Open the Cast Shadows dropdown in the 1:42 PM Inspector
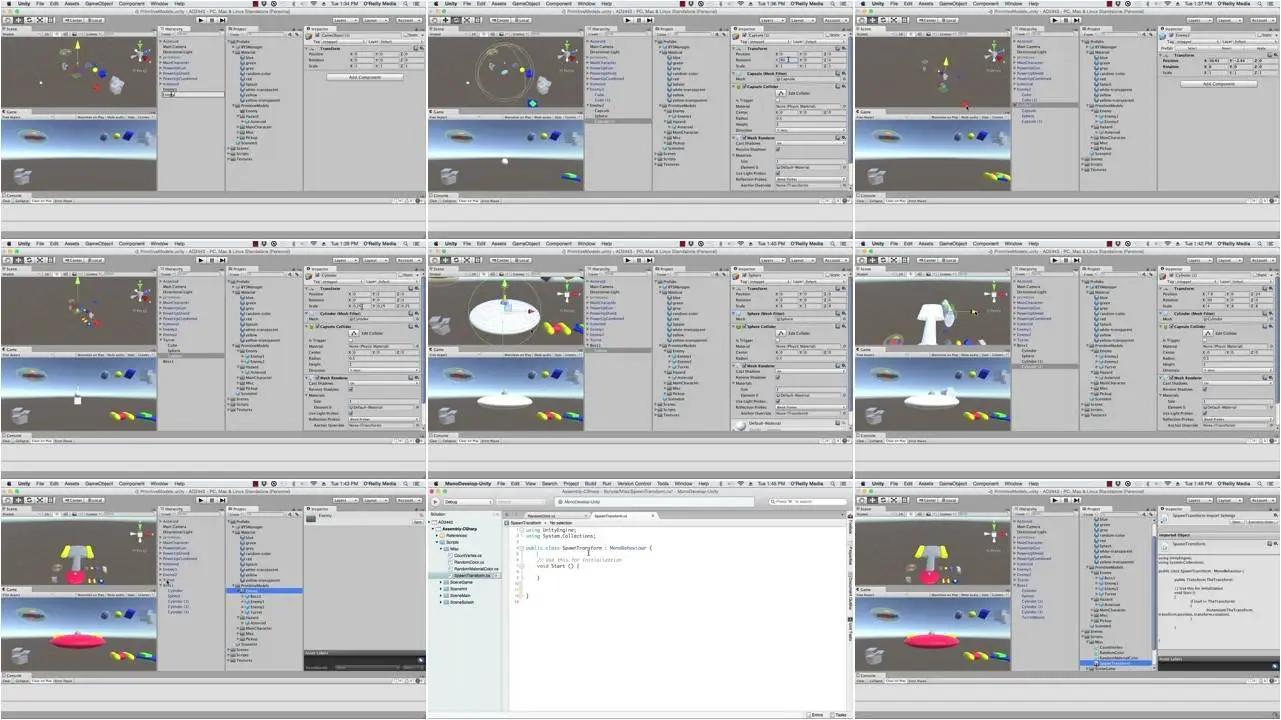 point(1238,383)
